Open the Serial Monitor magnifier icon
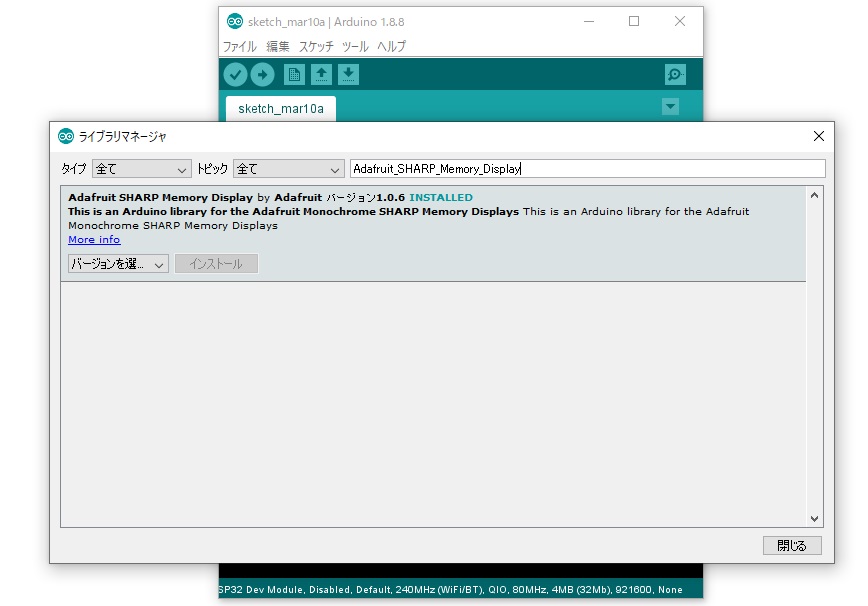The image size is (868, 606). [675, 74]
